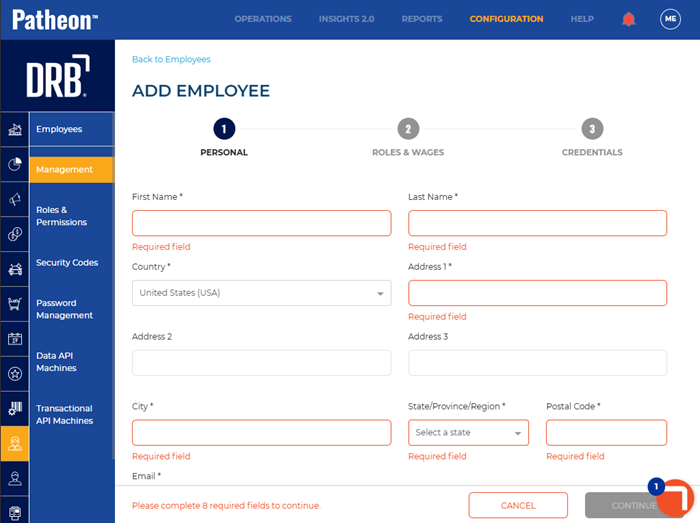700x523 pixels.
Task: Select the shopping cart sidebar icon
Action: tap(15, 304)
